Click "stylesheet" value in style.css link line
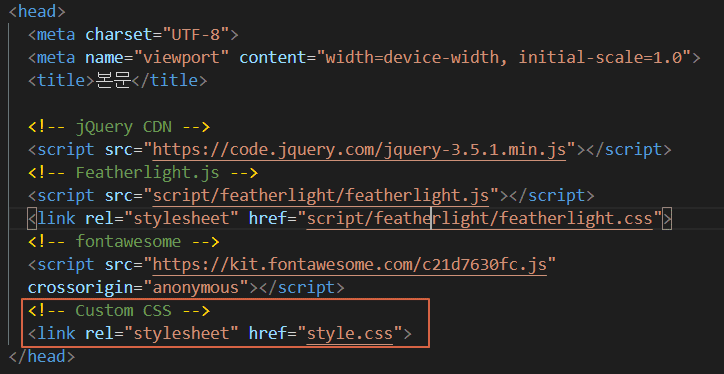 pos(181,333)
